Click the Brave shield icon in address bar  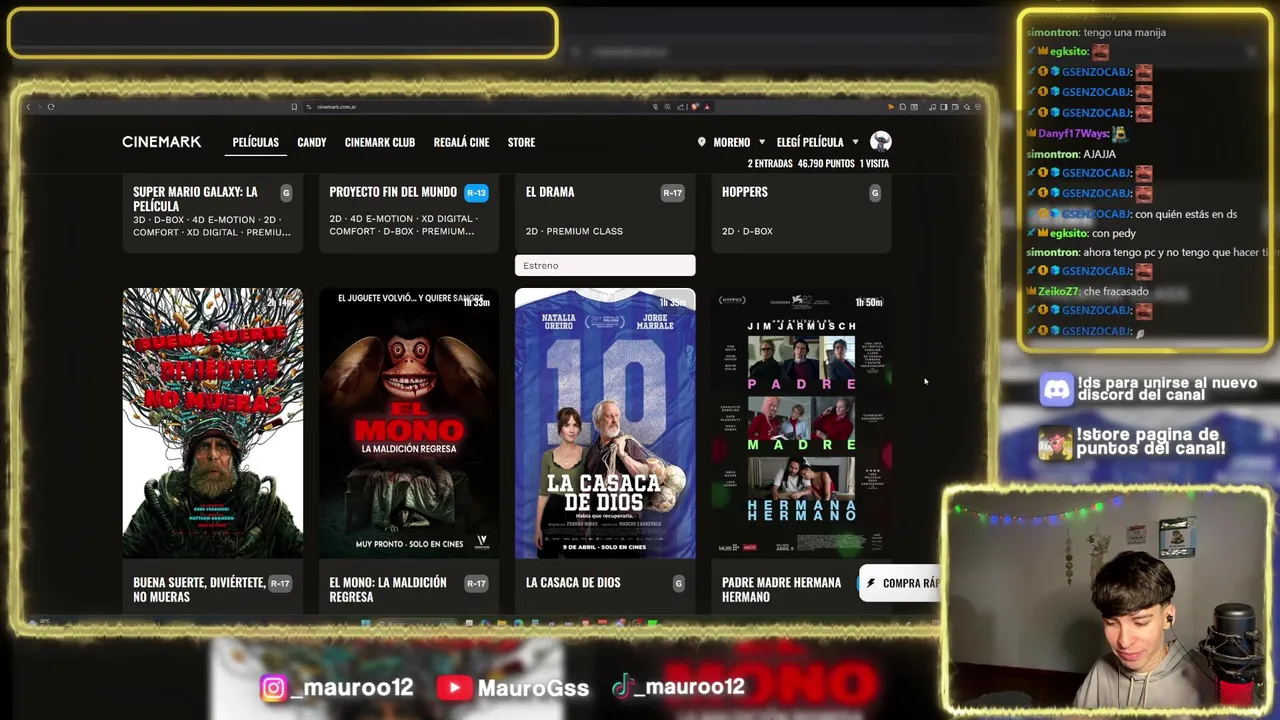coord(694,107)
